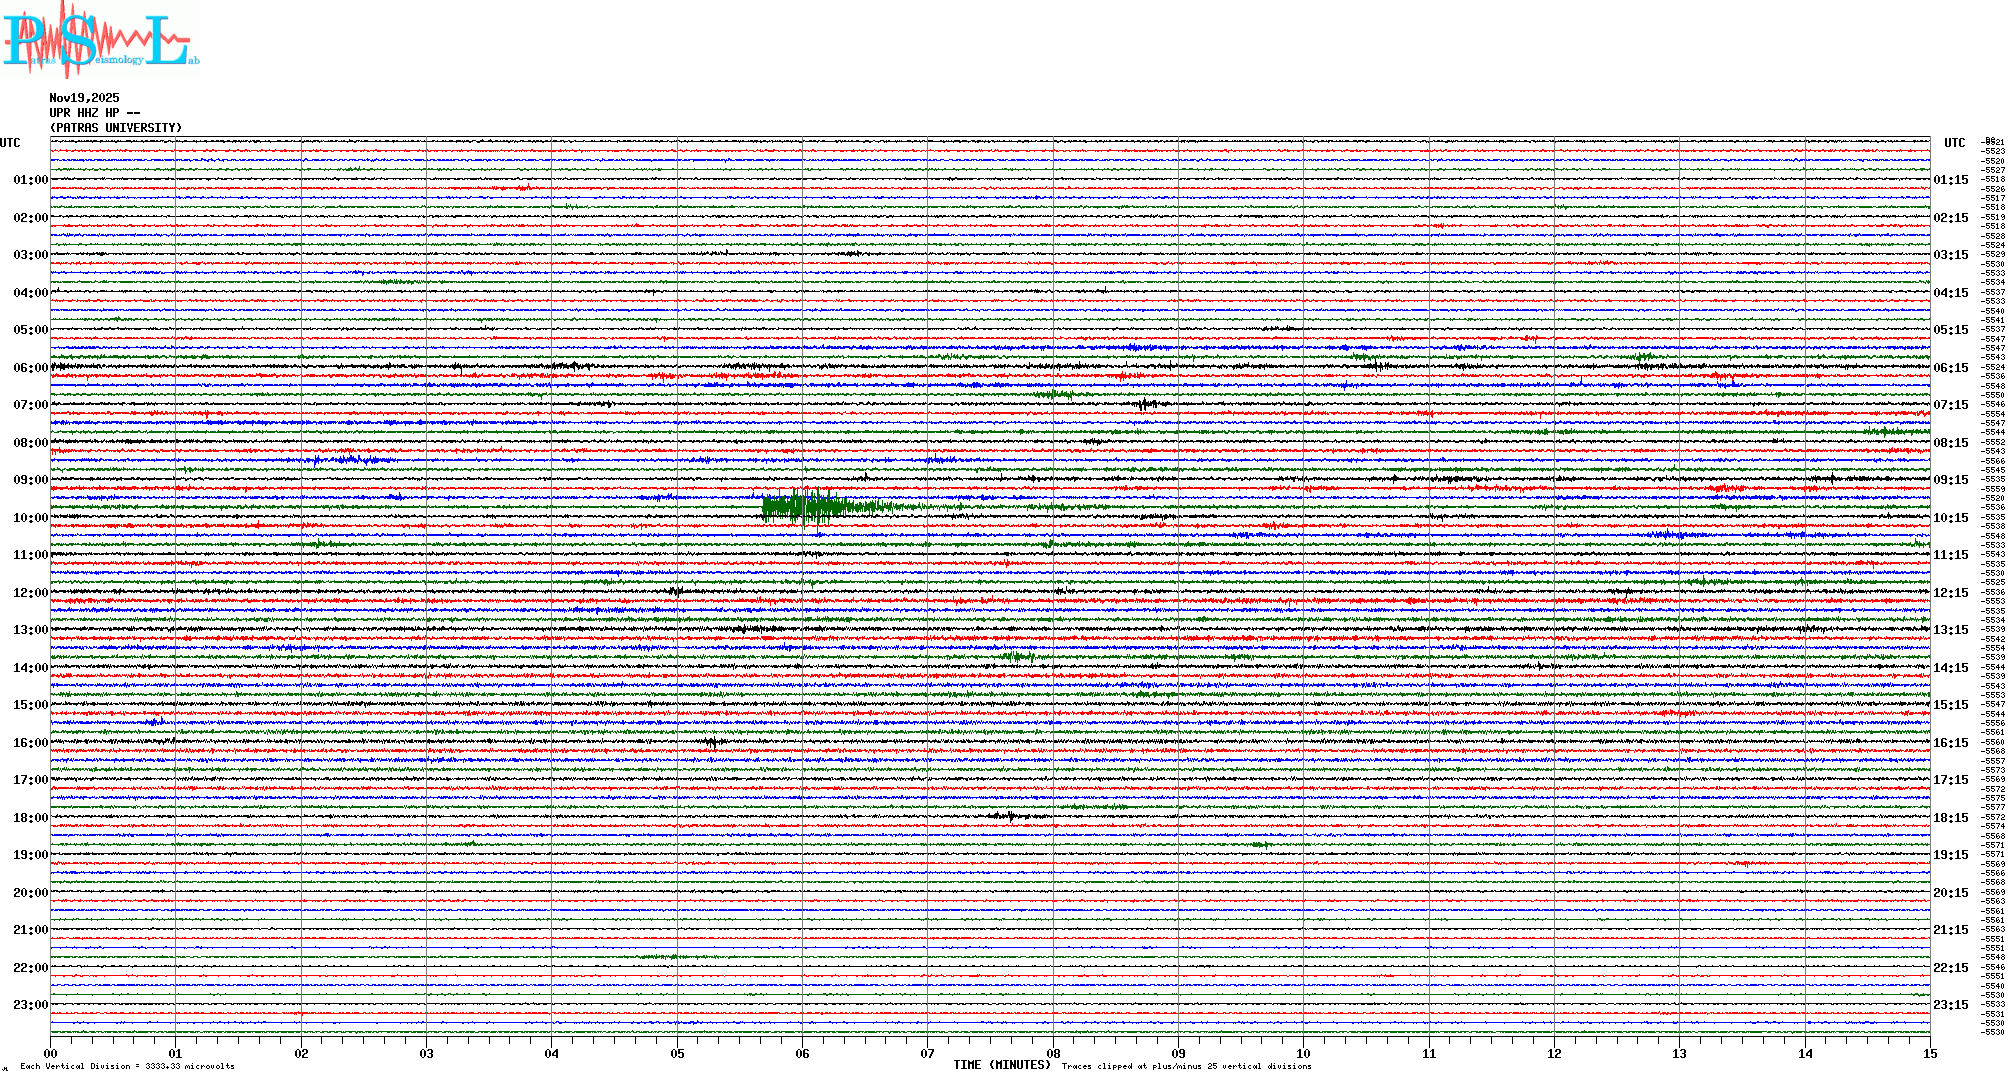Click the Each Vertical Division caption
The height and width of the screenshot is (1080, 2010).
click(x=127, y=1066)
